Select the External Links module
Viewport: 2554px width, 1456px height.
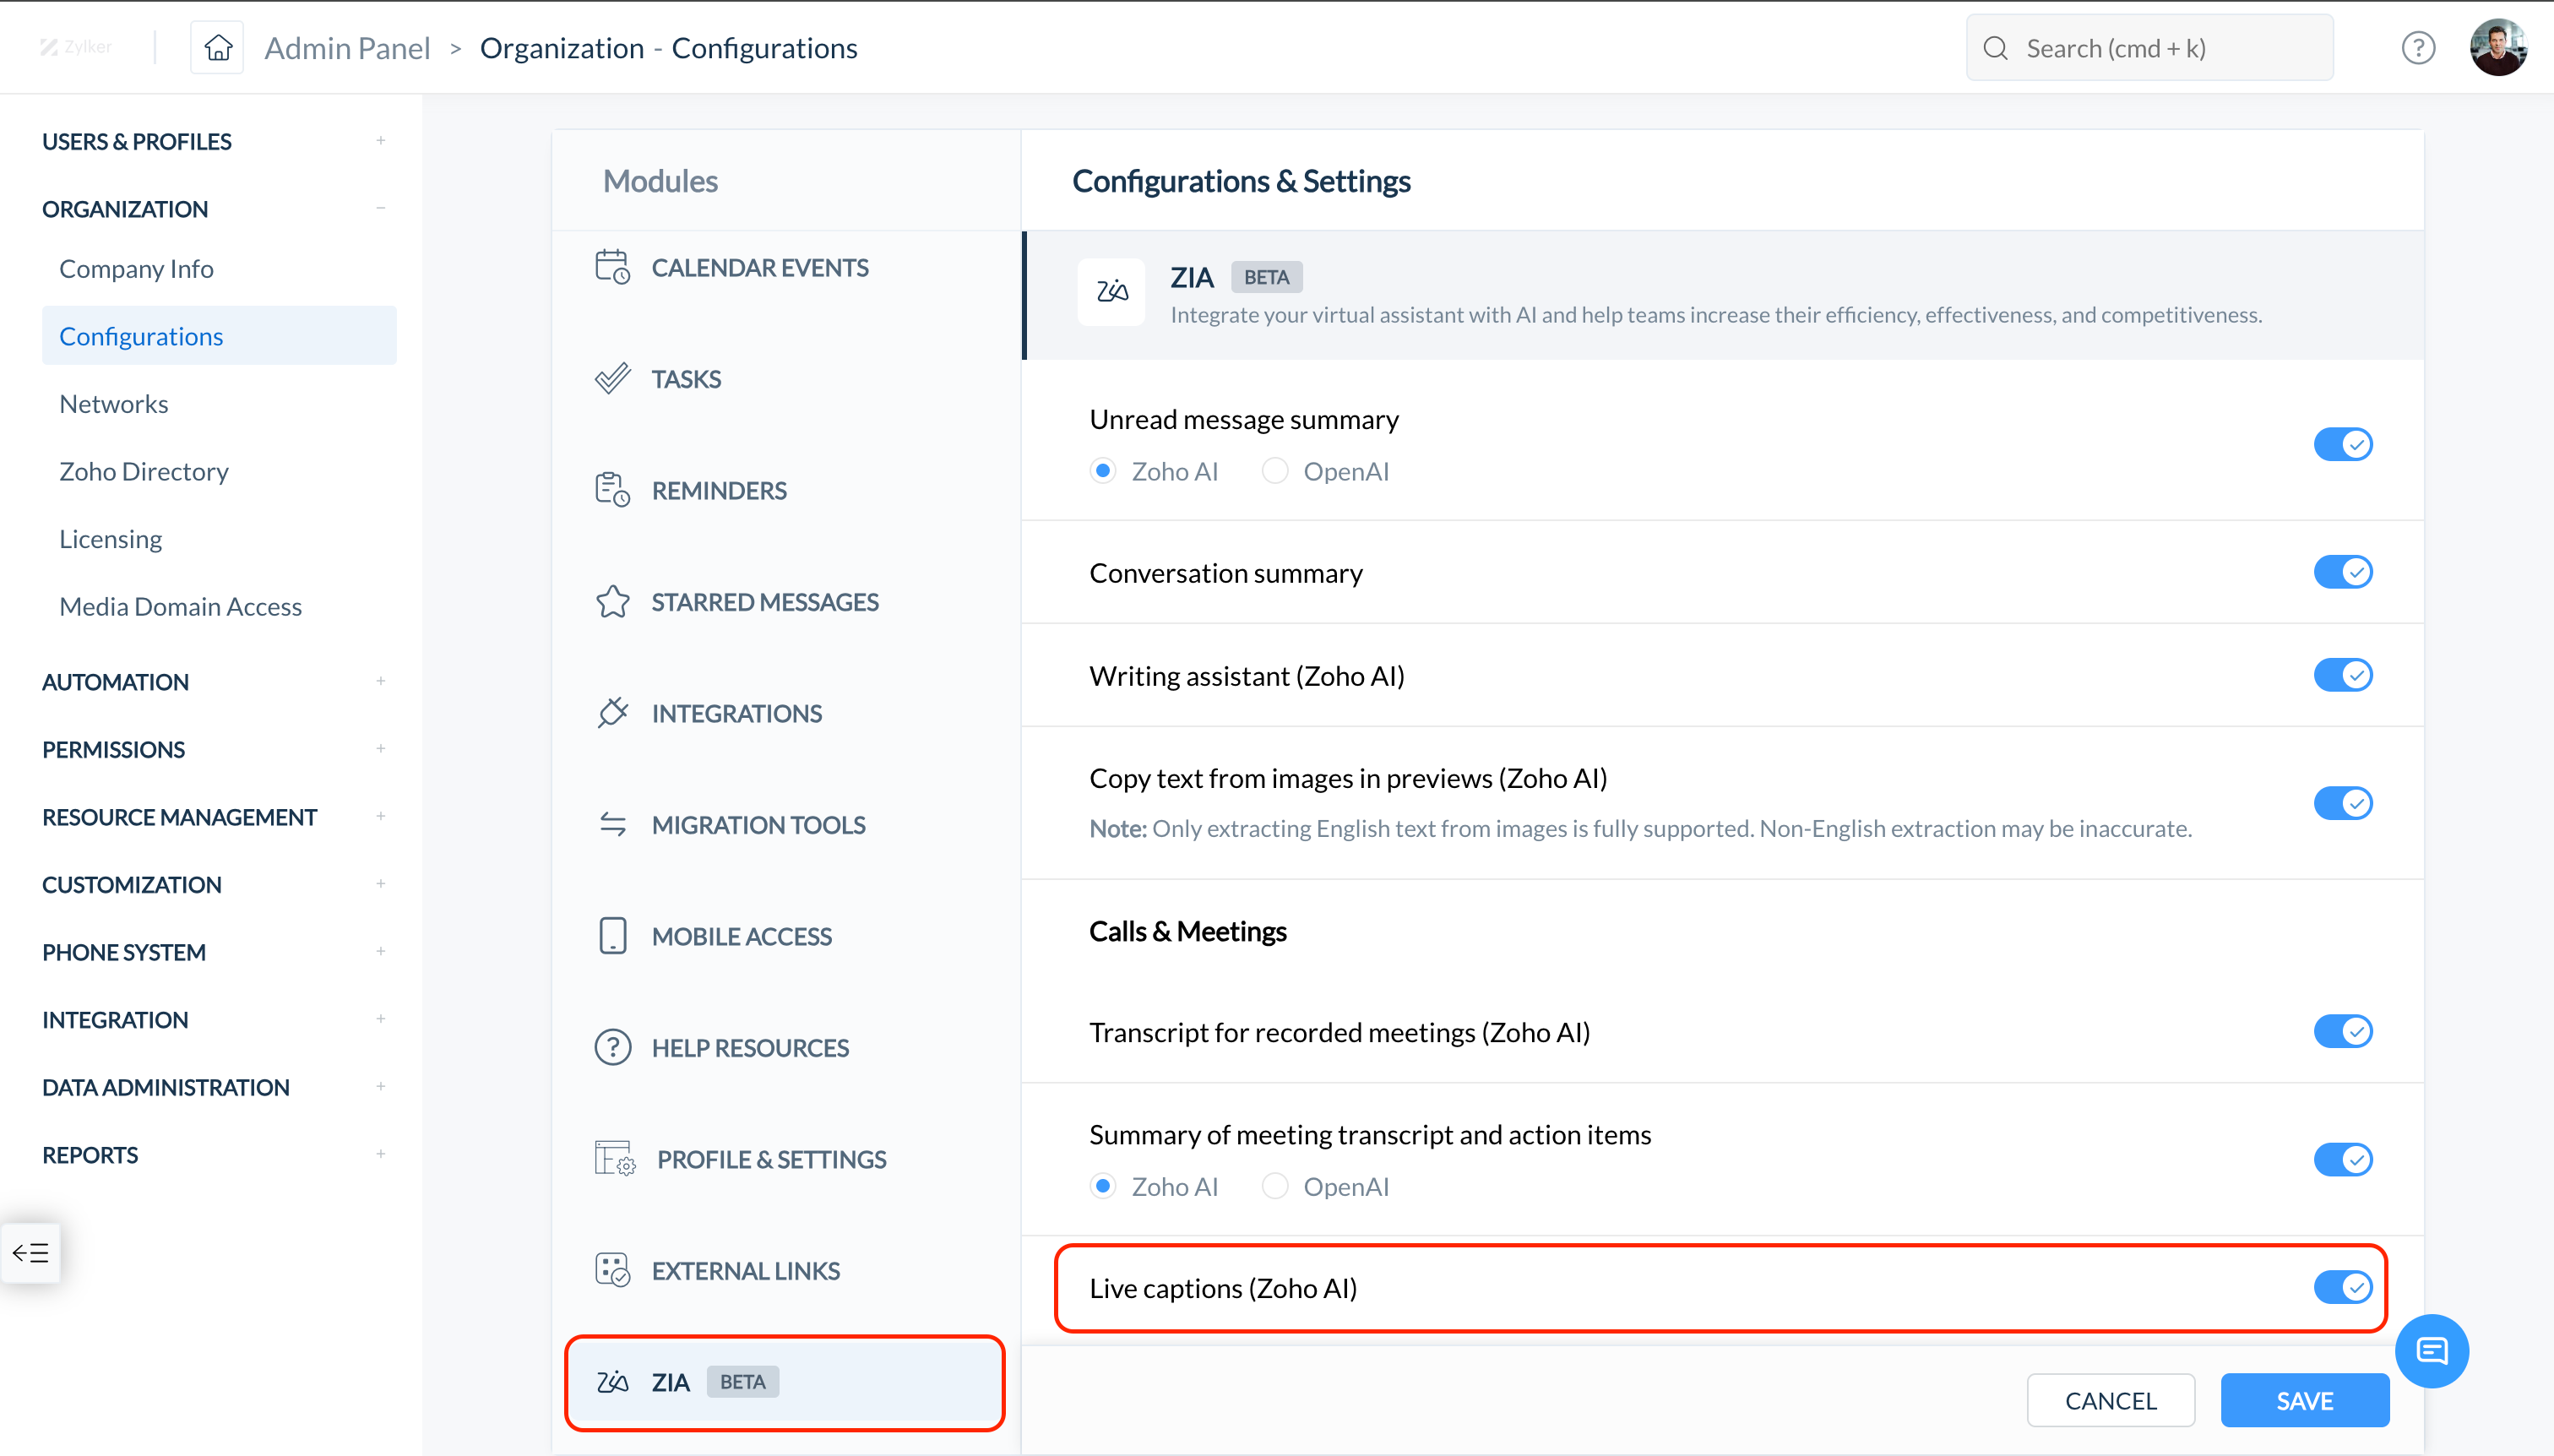(x=785, y=1270)
